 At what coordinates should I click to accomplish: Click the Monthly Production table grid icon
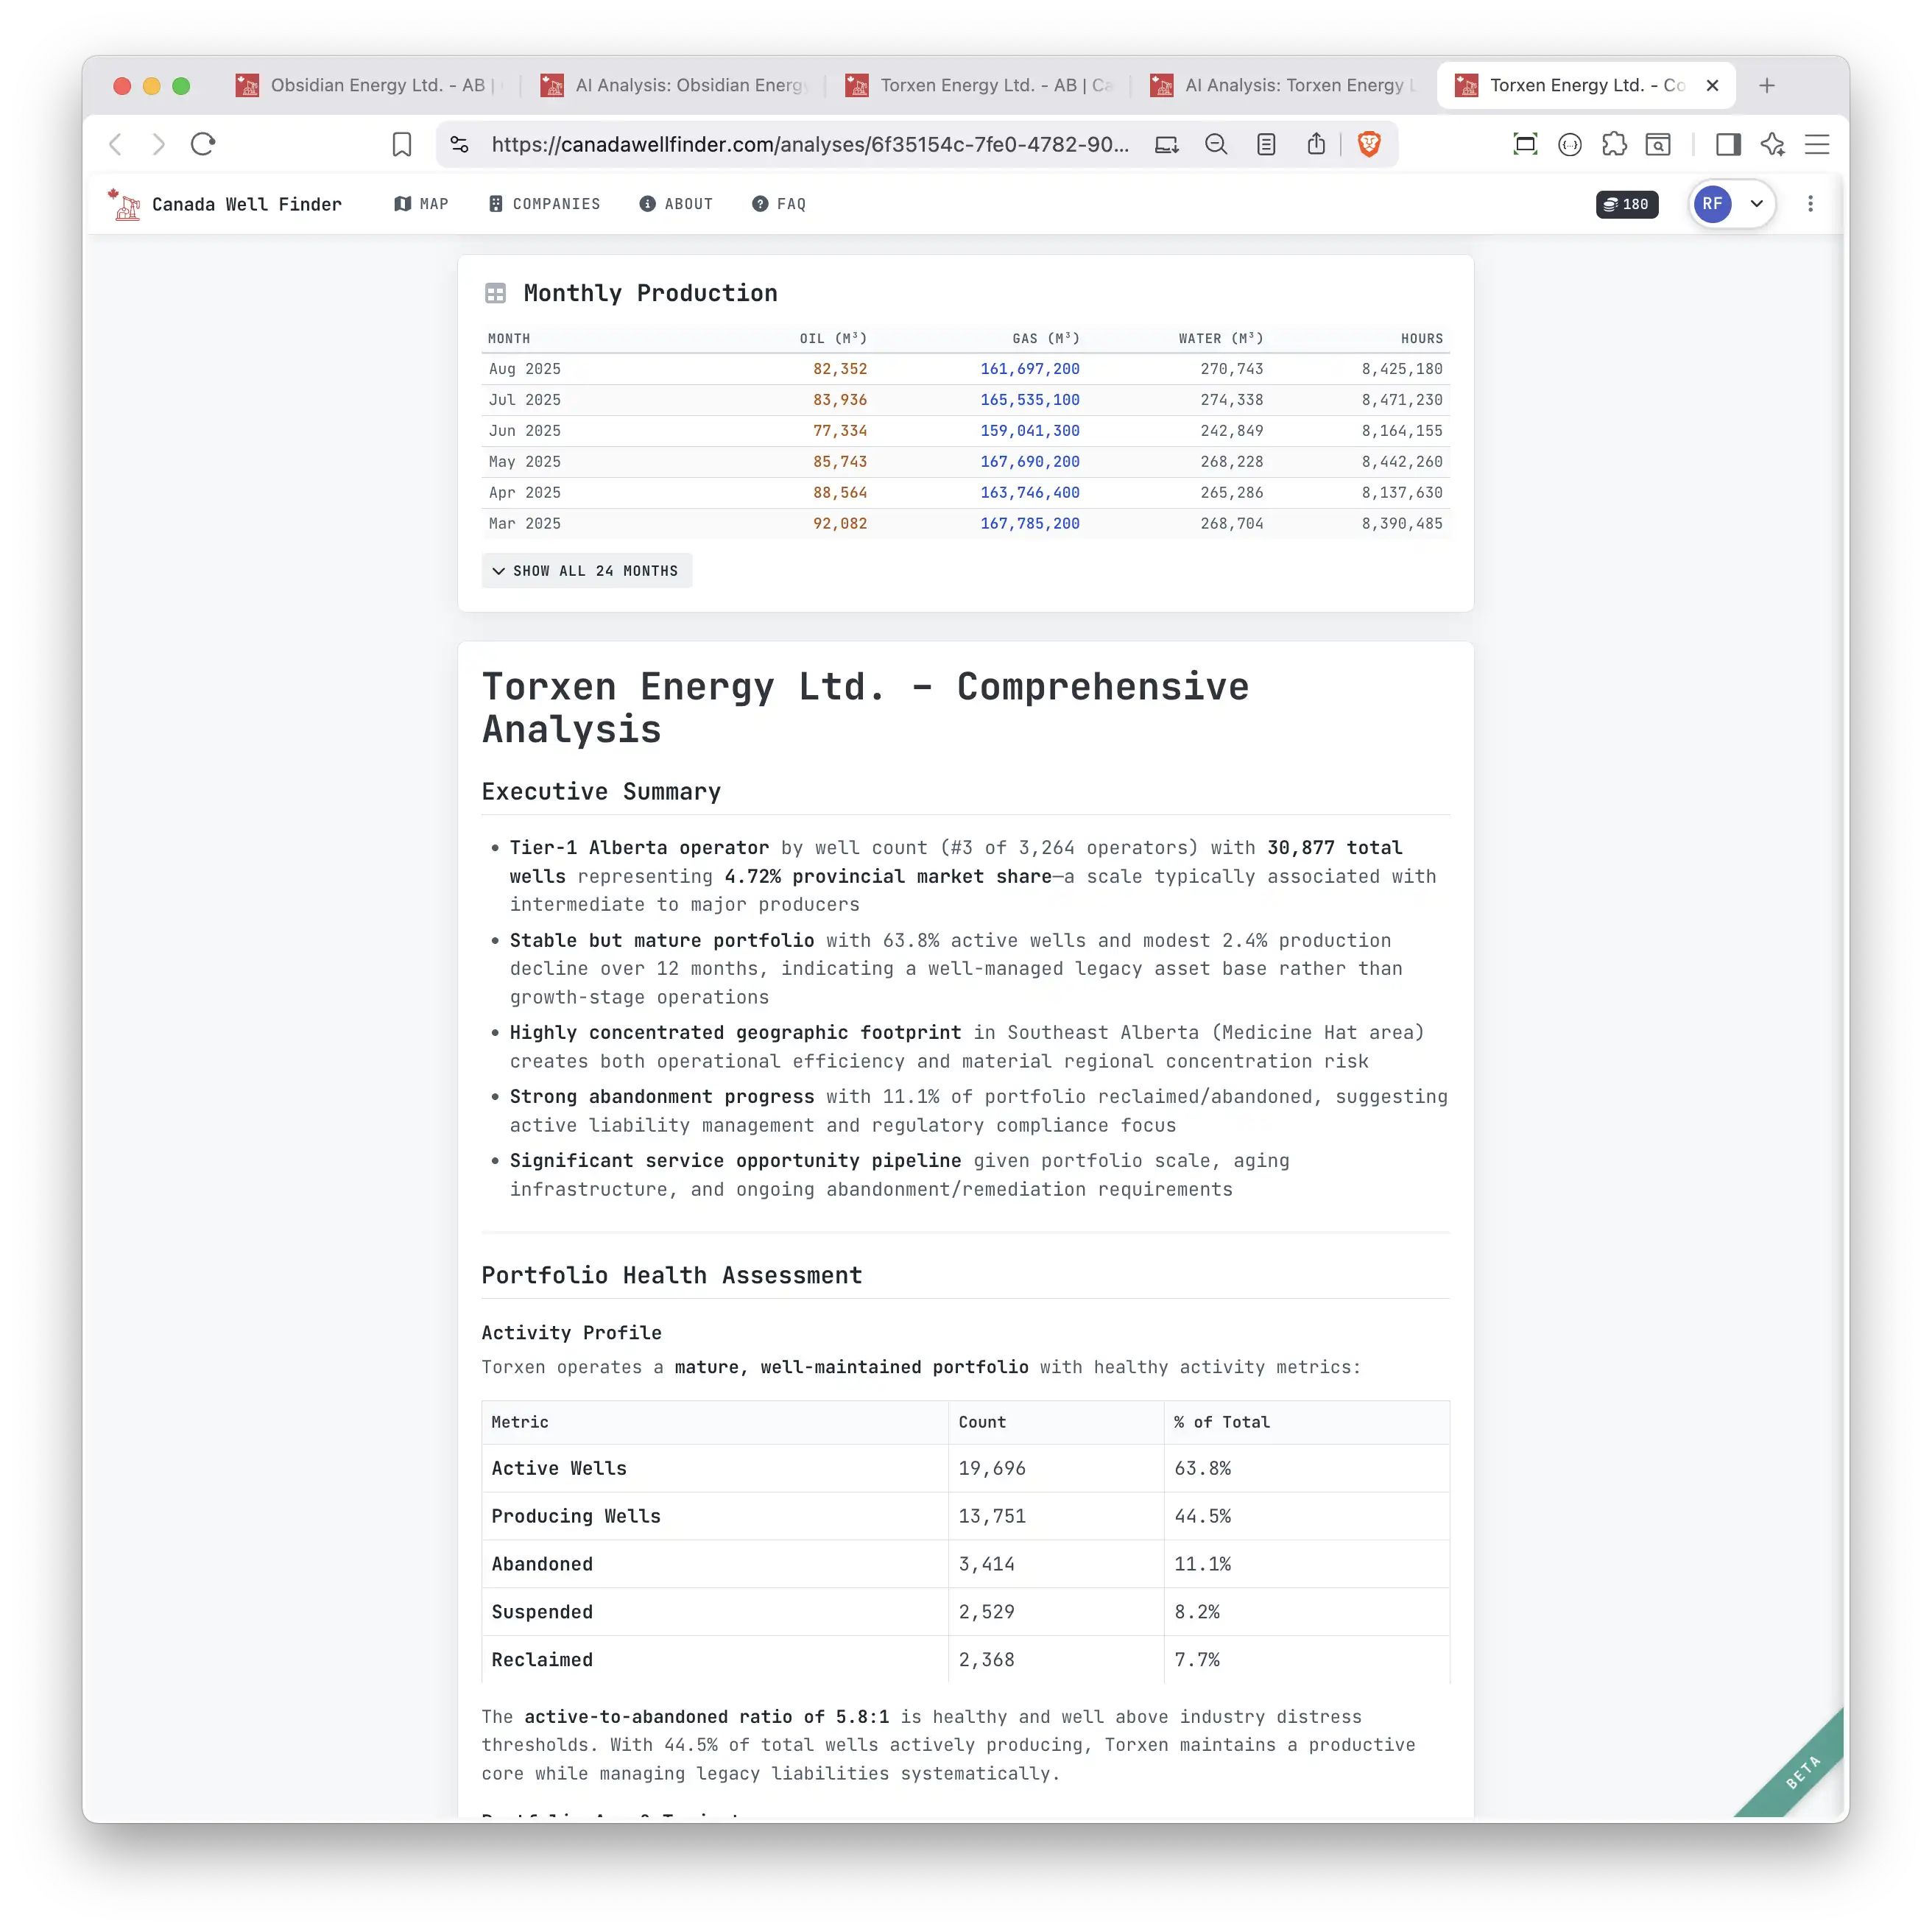tap(496, 293)
